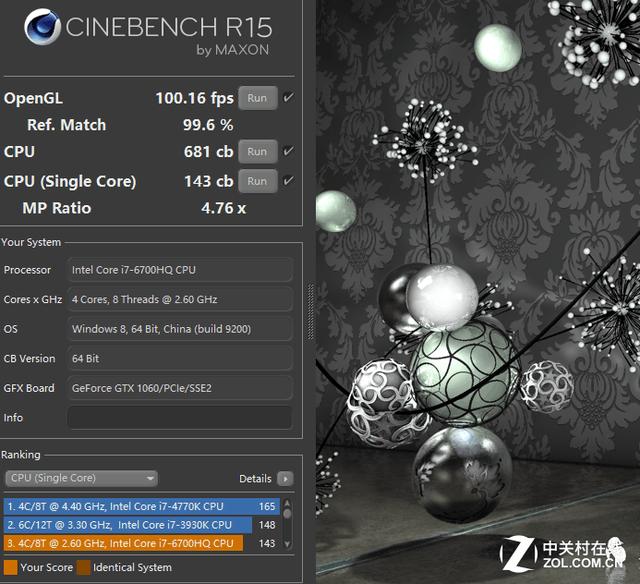Toggle the CPU (Single Core) test checkbox
The image size is (640, 584).
(288, 180)
